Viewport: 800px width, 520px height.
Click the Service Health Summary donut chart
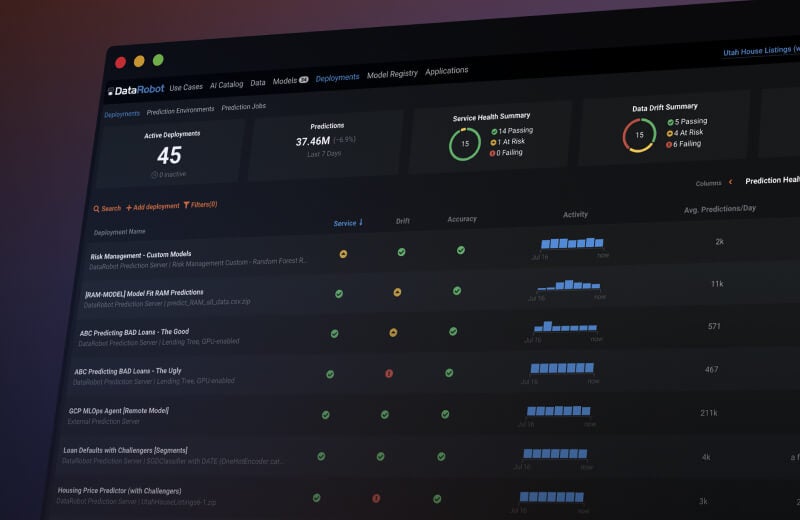(465, 144)
